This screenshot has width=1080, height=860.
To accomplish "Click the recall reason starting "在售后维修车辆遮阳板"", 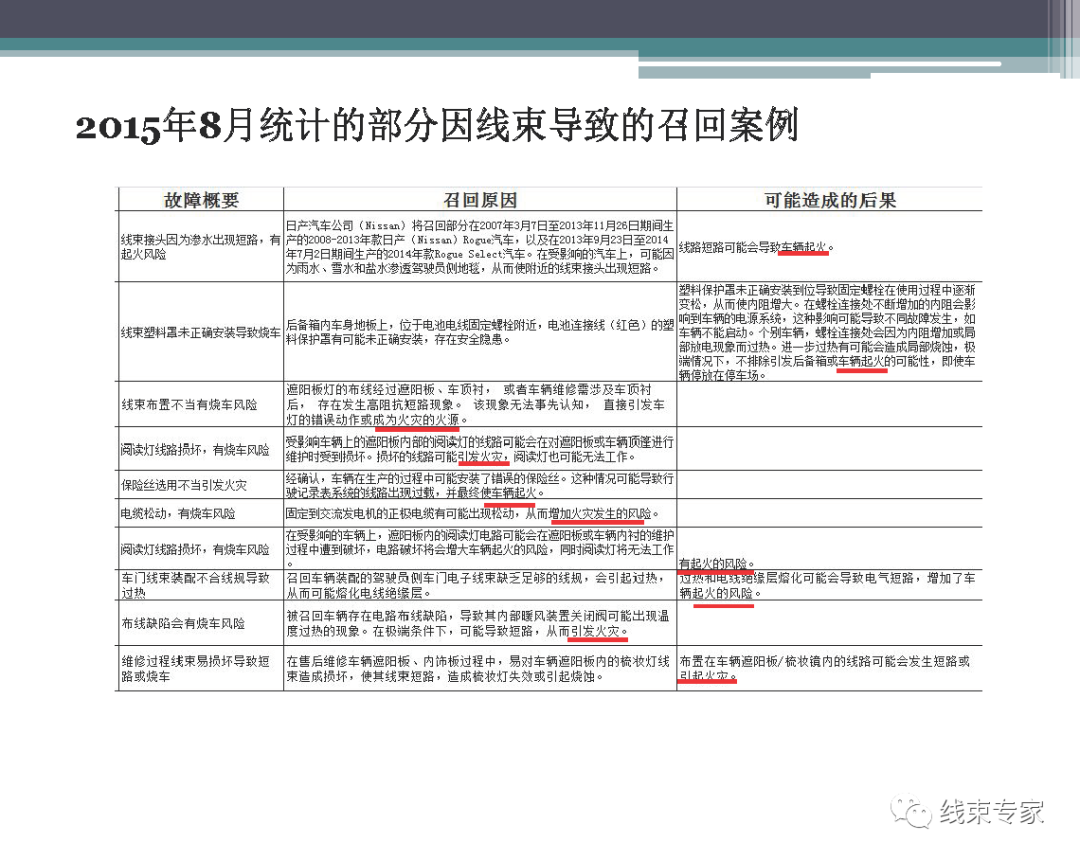I will [478, 669].
